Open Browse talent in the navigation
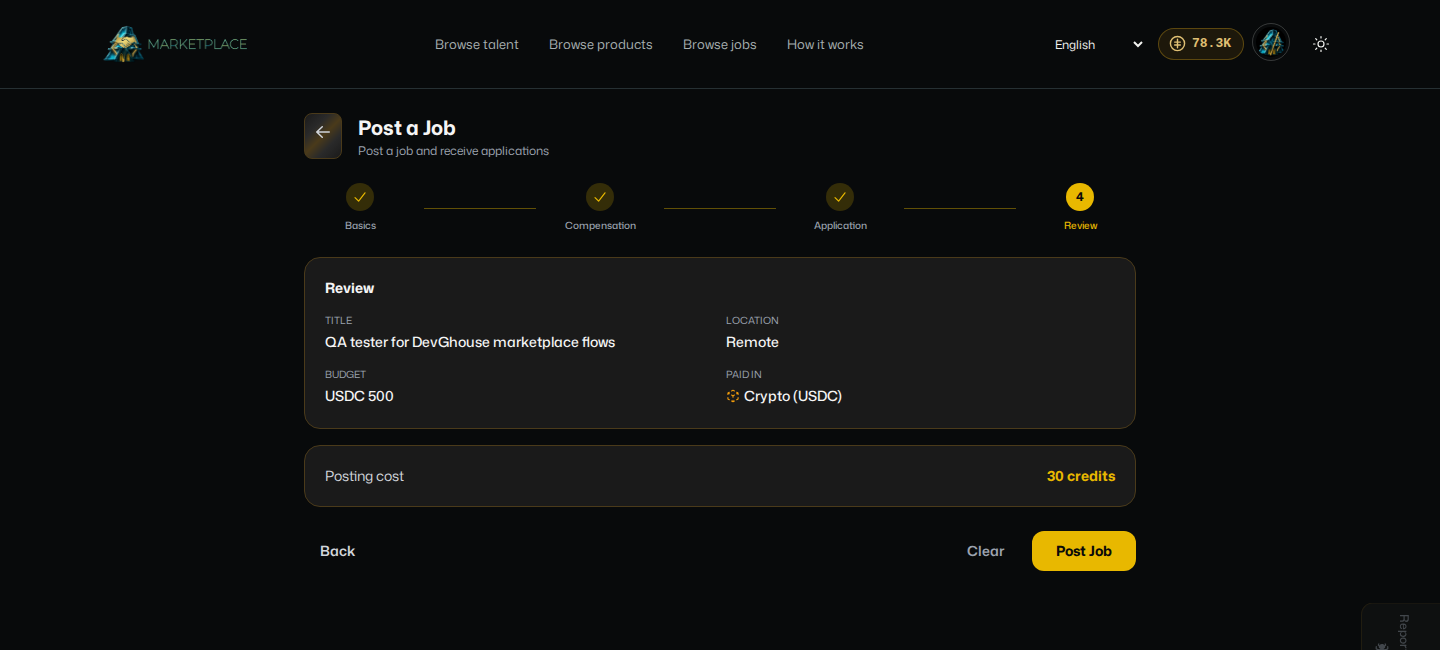 477,44
